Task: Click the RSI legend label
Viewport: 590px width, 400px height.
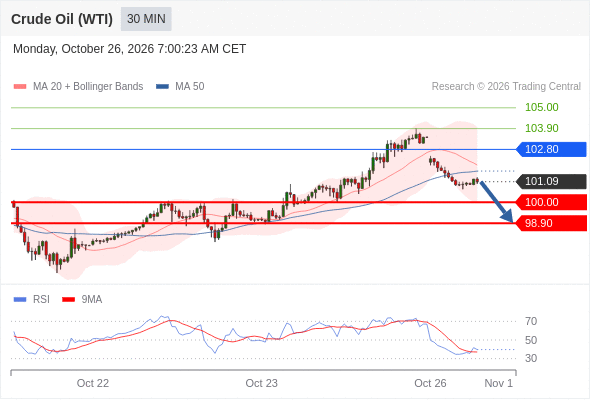Action: 41,300
